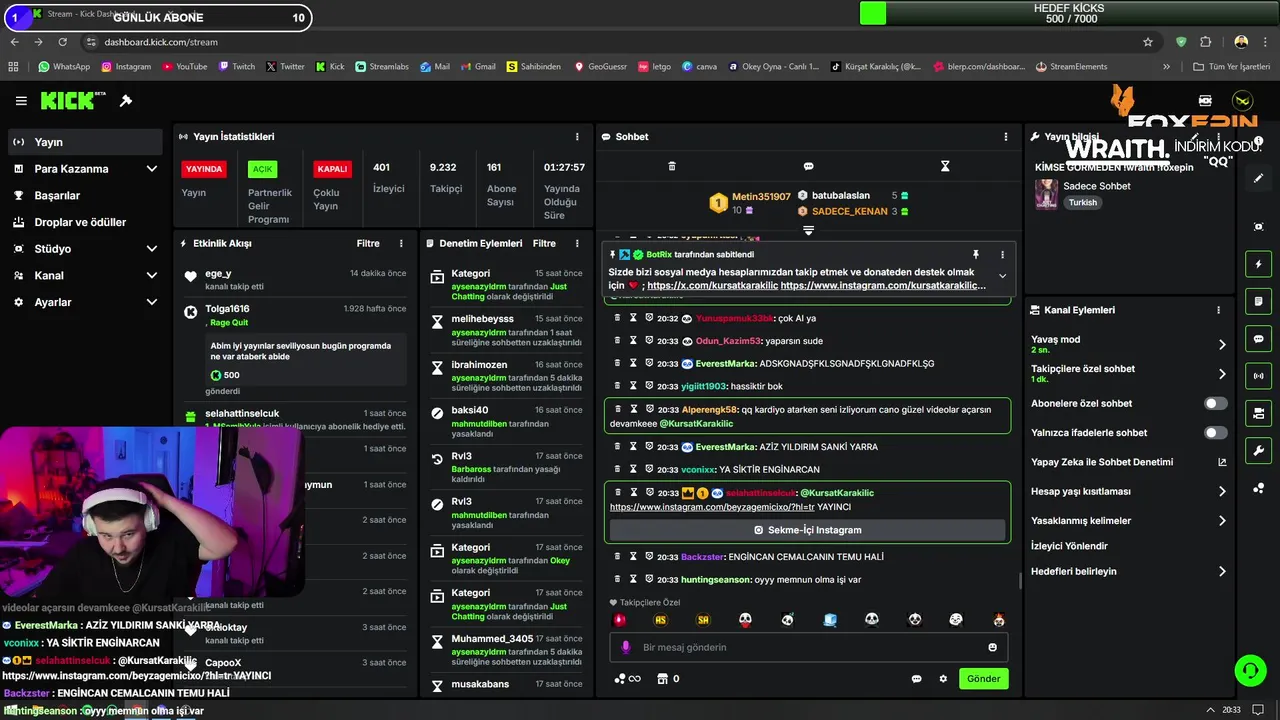Open Yavaş mod settings arrow
The height and width of the screenshot is (720, 1280).
1222,345
